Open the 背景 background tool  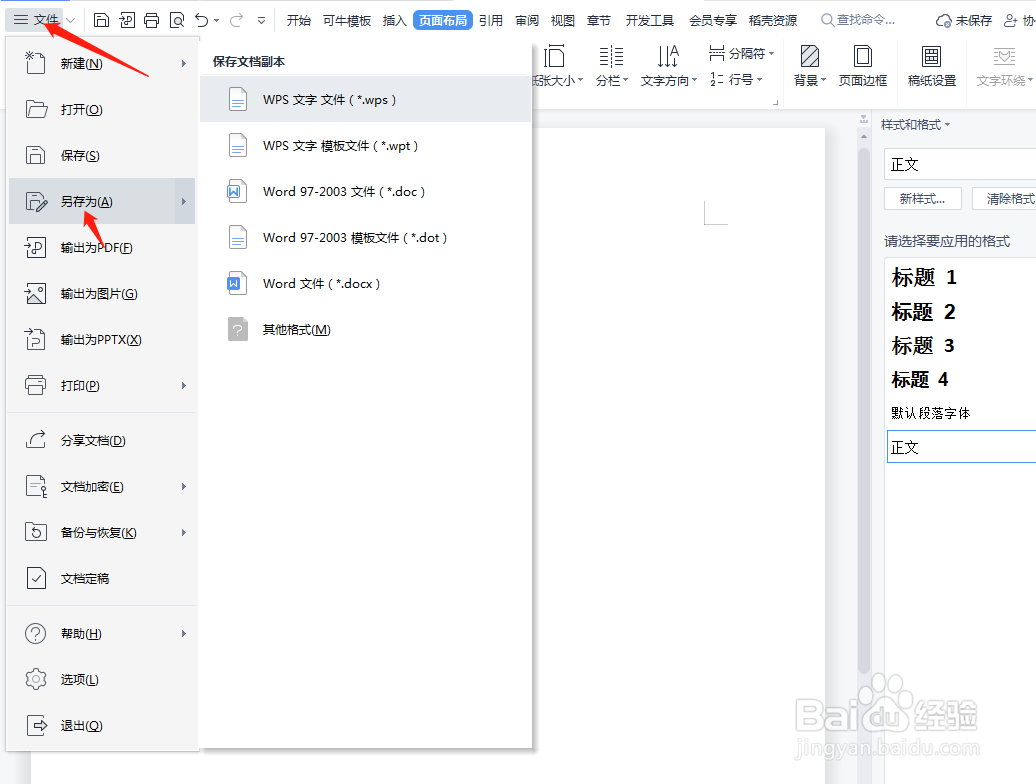809,65
